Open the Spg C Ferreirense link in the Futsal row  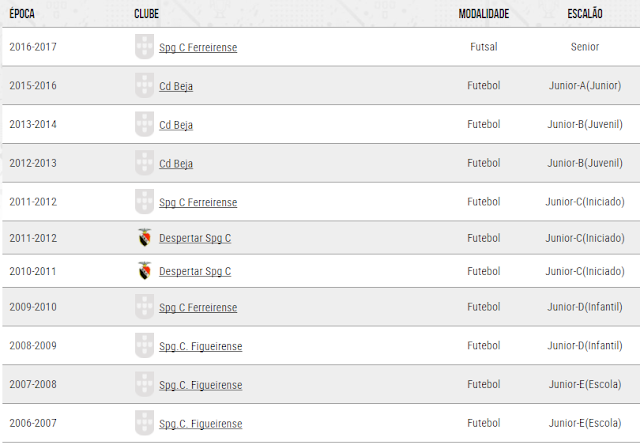click(198, 47)
